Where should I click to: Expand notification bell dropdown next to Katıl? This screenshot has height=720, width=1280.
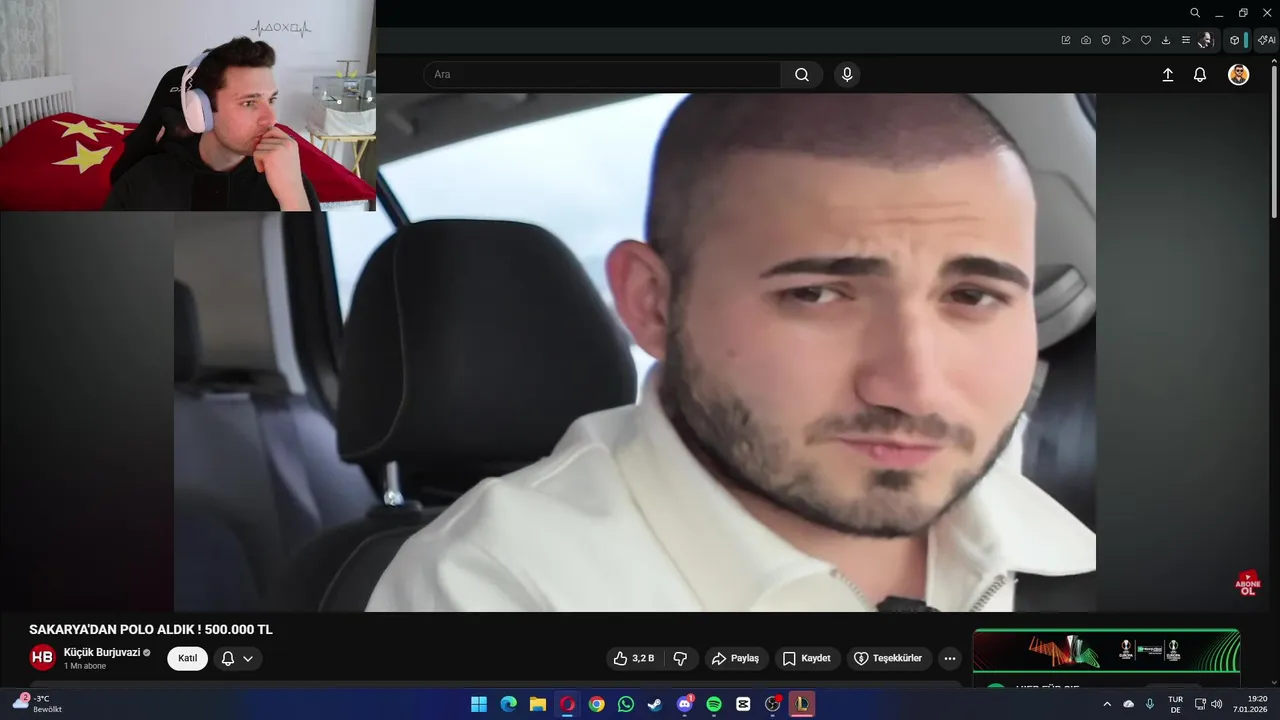tap(237, 658)
